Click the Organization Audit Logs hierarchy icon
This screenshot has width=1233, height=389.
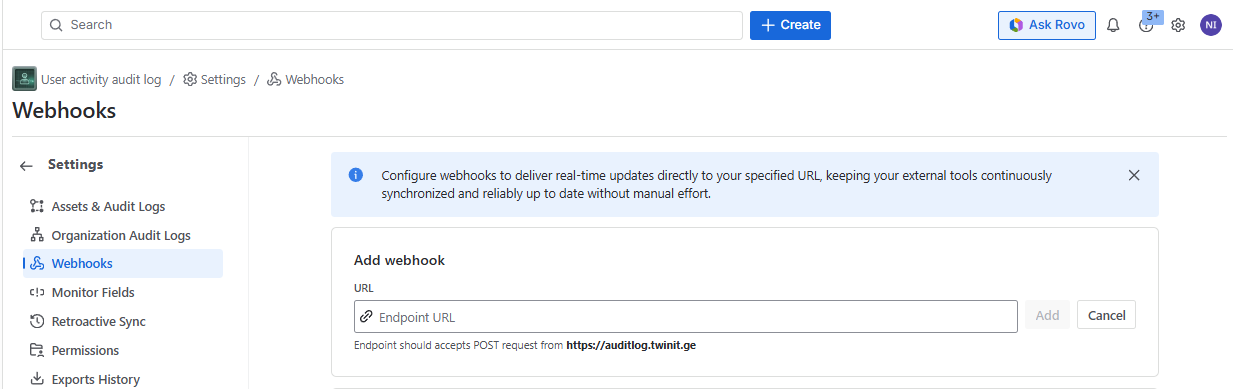37,236
